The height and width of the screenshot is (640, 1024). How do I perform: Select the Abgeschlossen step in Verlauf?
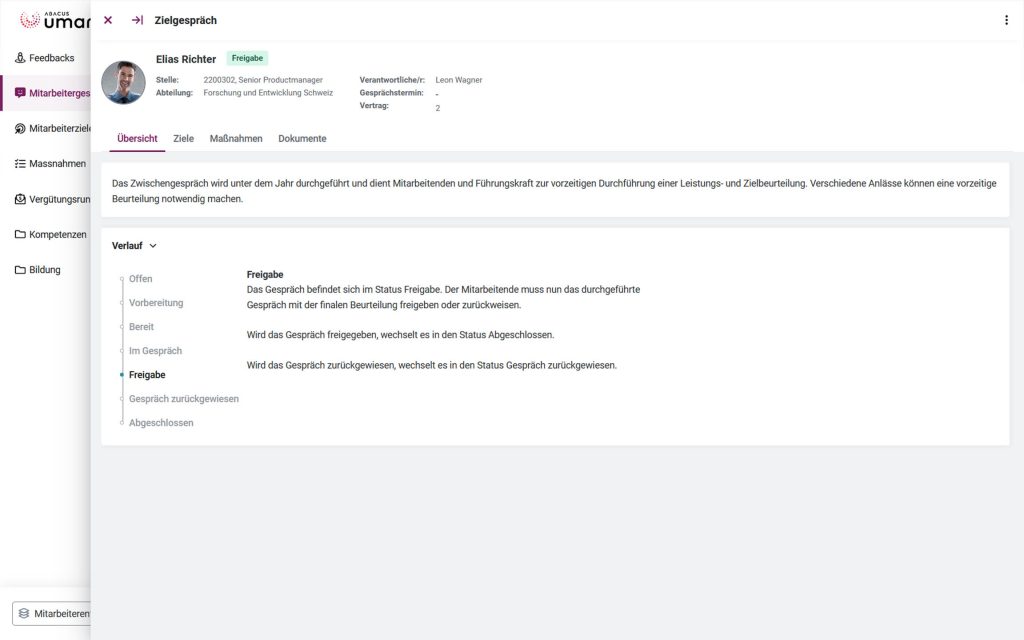(161, 423)
